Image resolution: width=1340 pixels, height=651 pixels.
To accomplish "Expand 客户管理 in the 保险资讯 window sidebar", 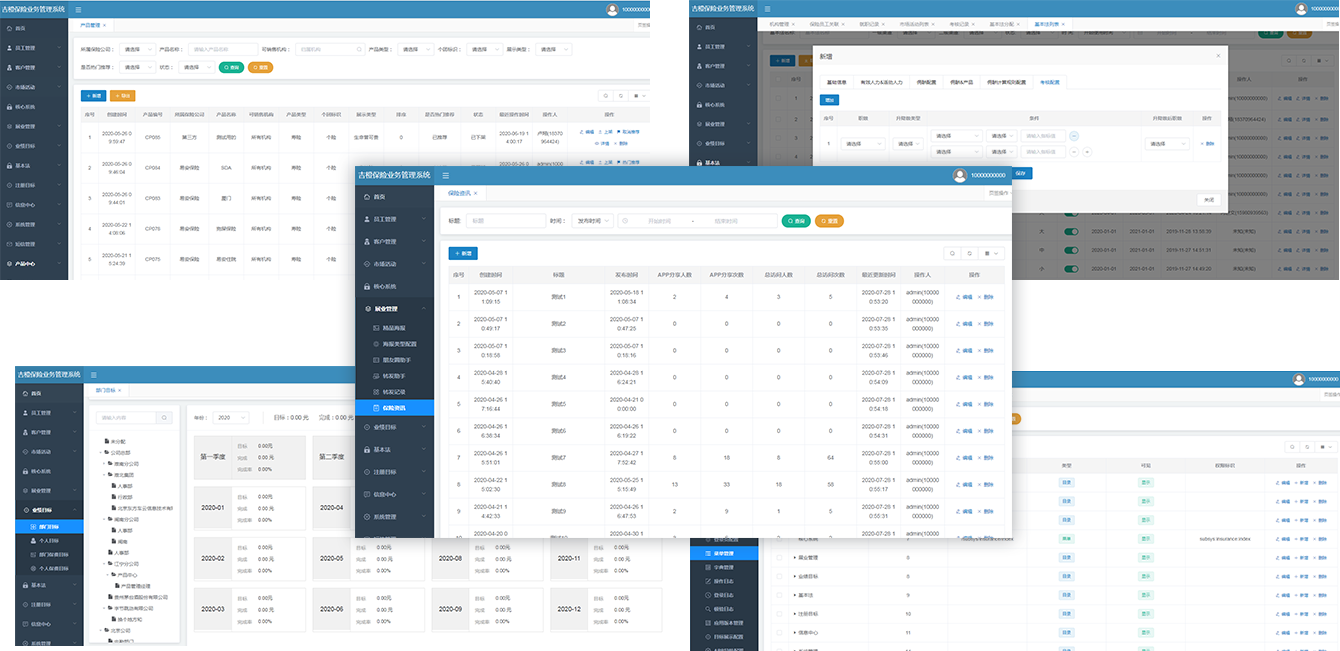I will coord(395,241).
